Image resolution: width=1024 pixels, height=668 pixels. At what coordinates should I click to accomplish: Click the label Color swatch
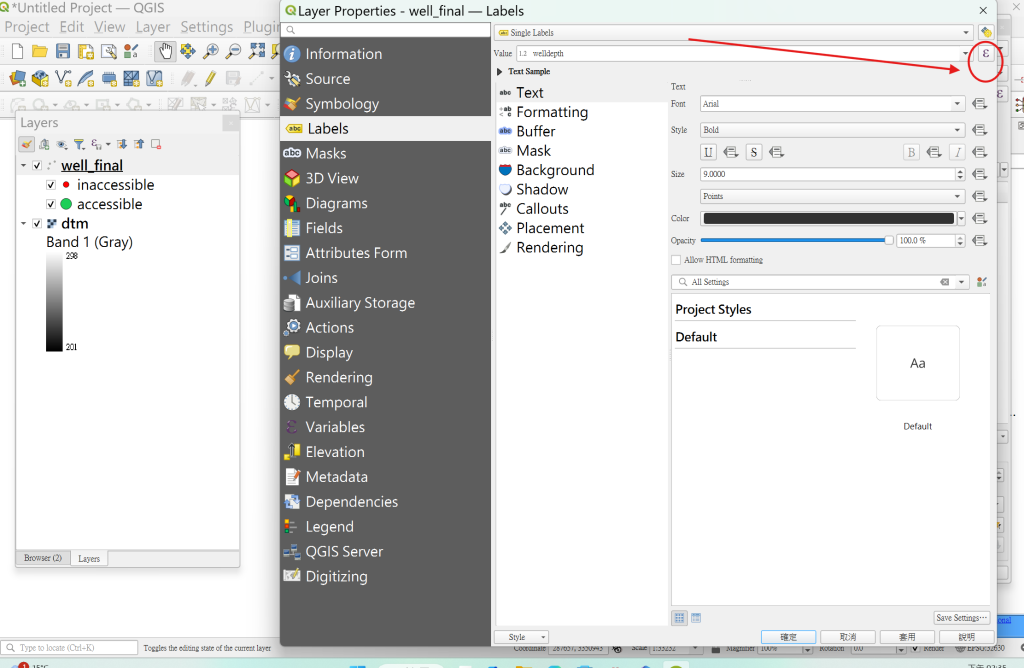pyautogui.click(x=828, y=218)
